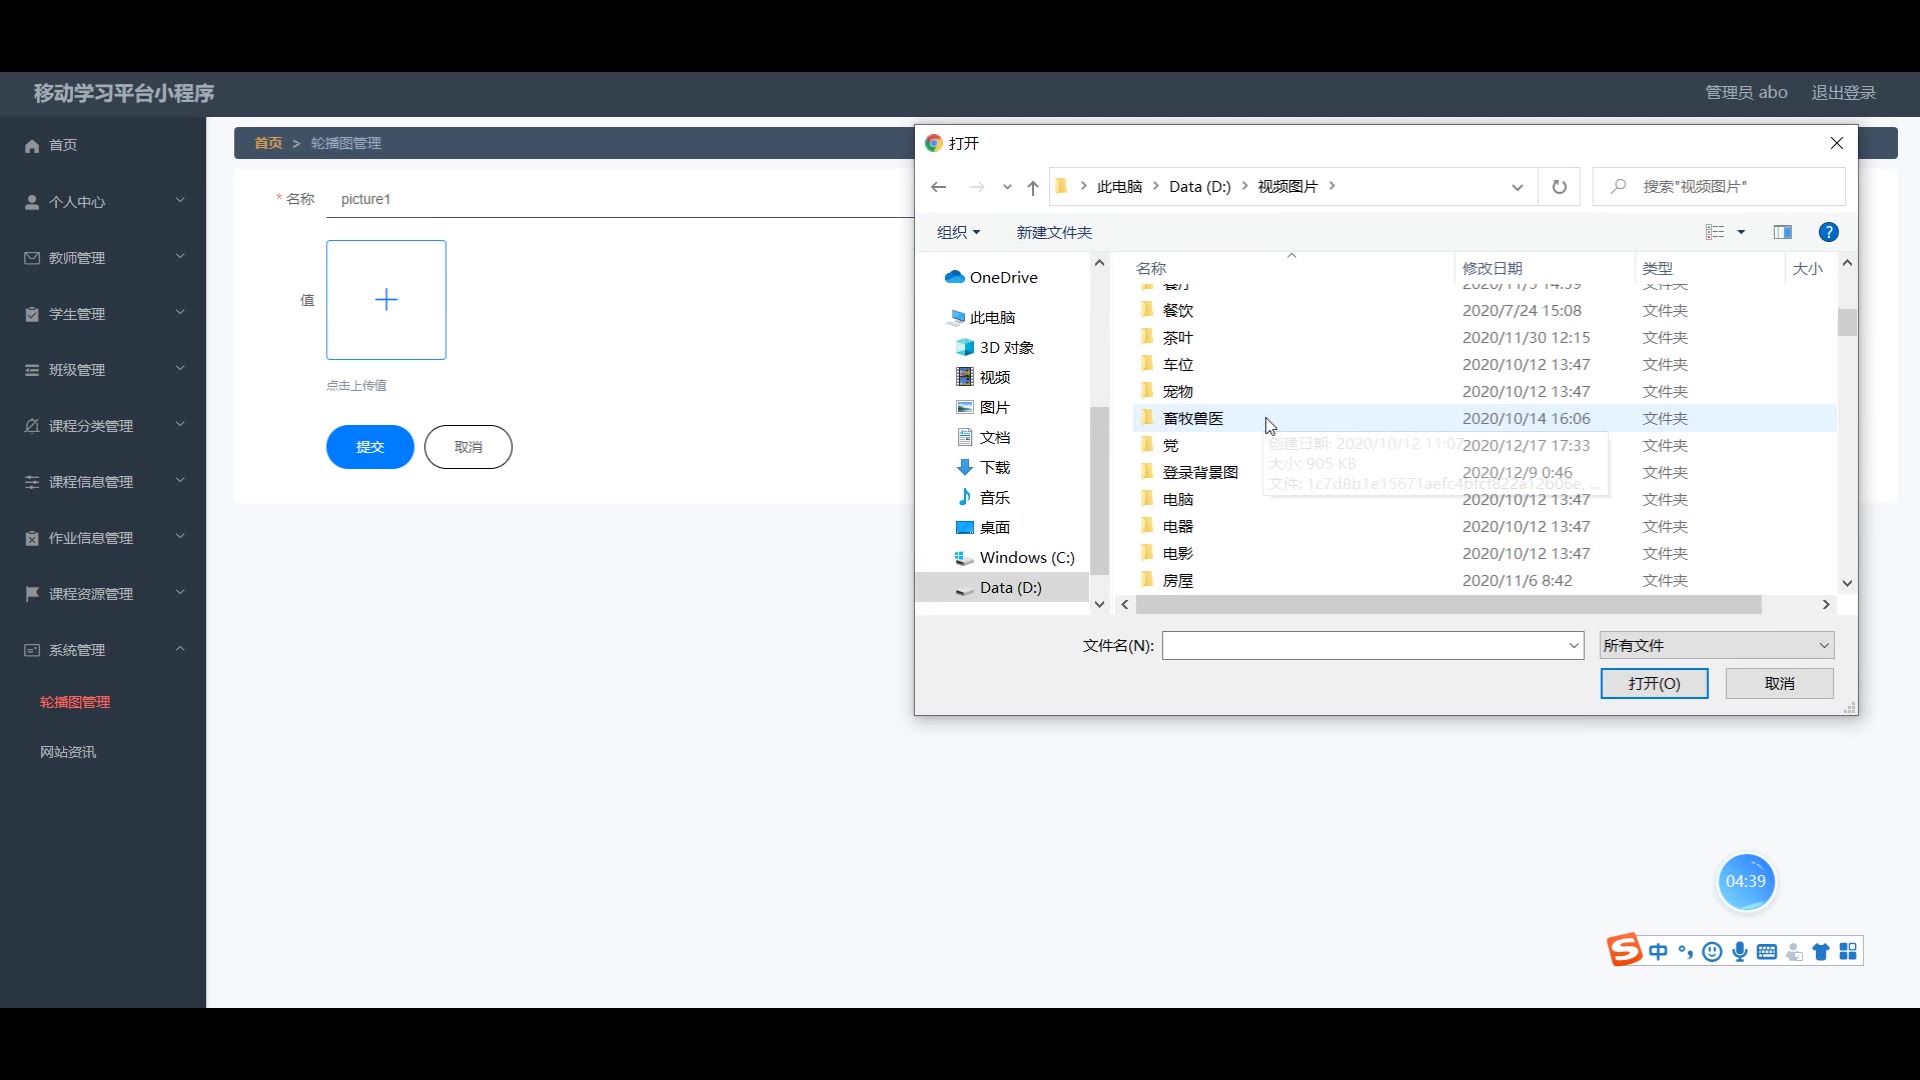Viewport: 1920px width, 1080px height.
Task: Select Windows (C:) drive
Action: (x=1015, y=557)
